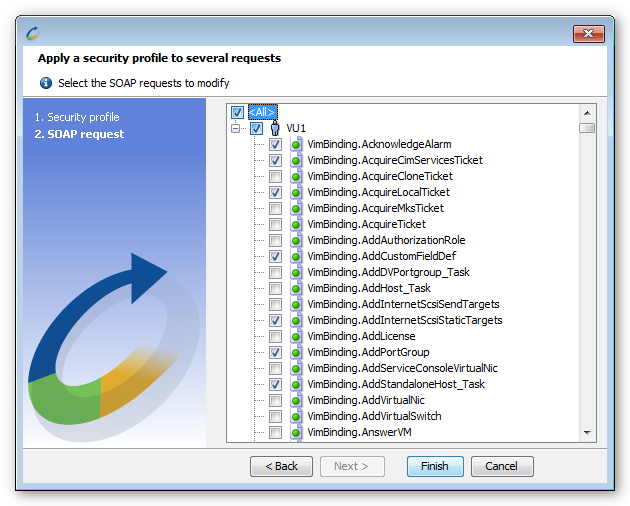Click the SOAP icon beside VimBinding.AcknowledgeAlarm
Image resolution: width=630 pixels, height=506 pixels.
[296, 144]
